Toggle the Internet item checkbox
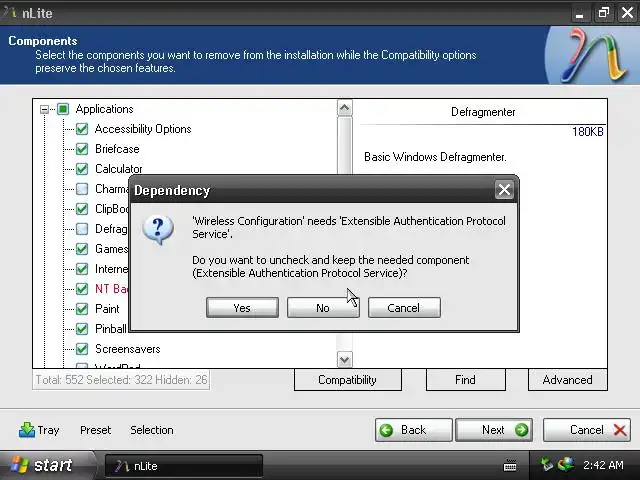640x480 pixels. pyautogui.click(x=82, y=269)
